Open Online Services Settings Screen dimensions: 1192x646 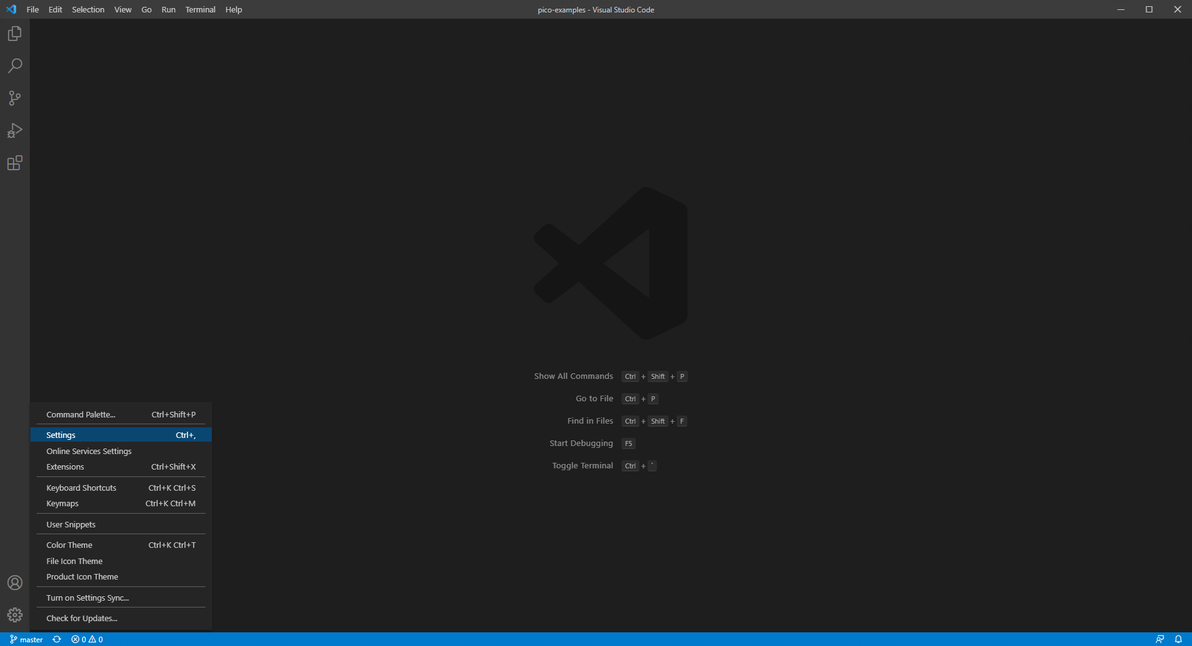point(121,451)
